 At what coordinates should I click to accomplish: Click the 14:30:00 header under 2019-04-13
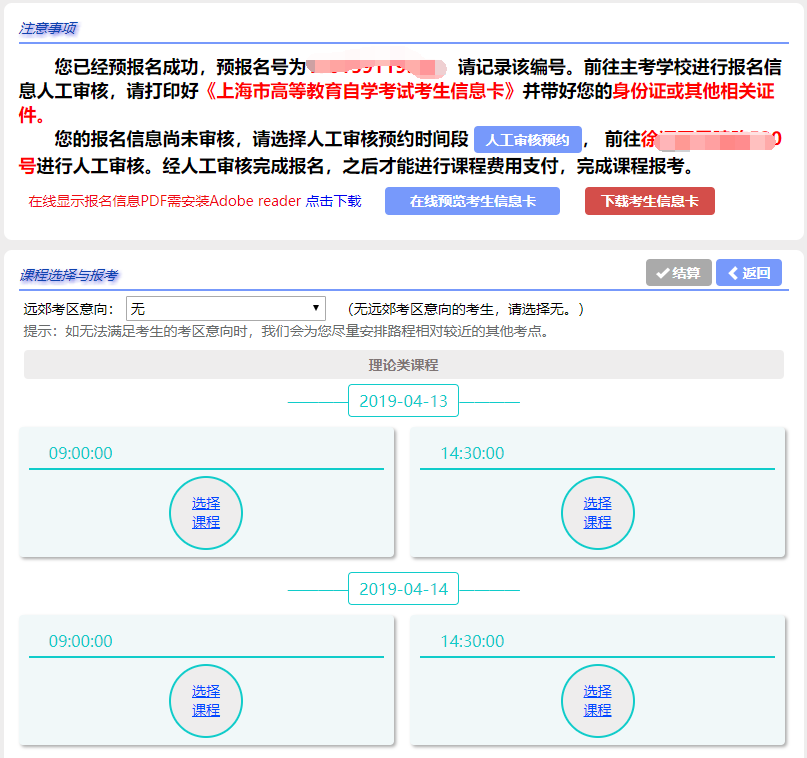[x=472, y=453]
